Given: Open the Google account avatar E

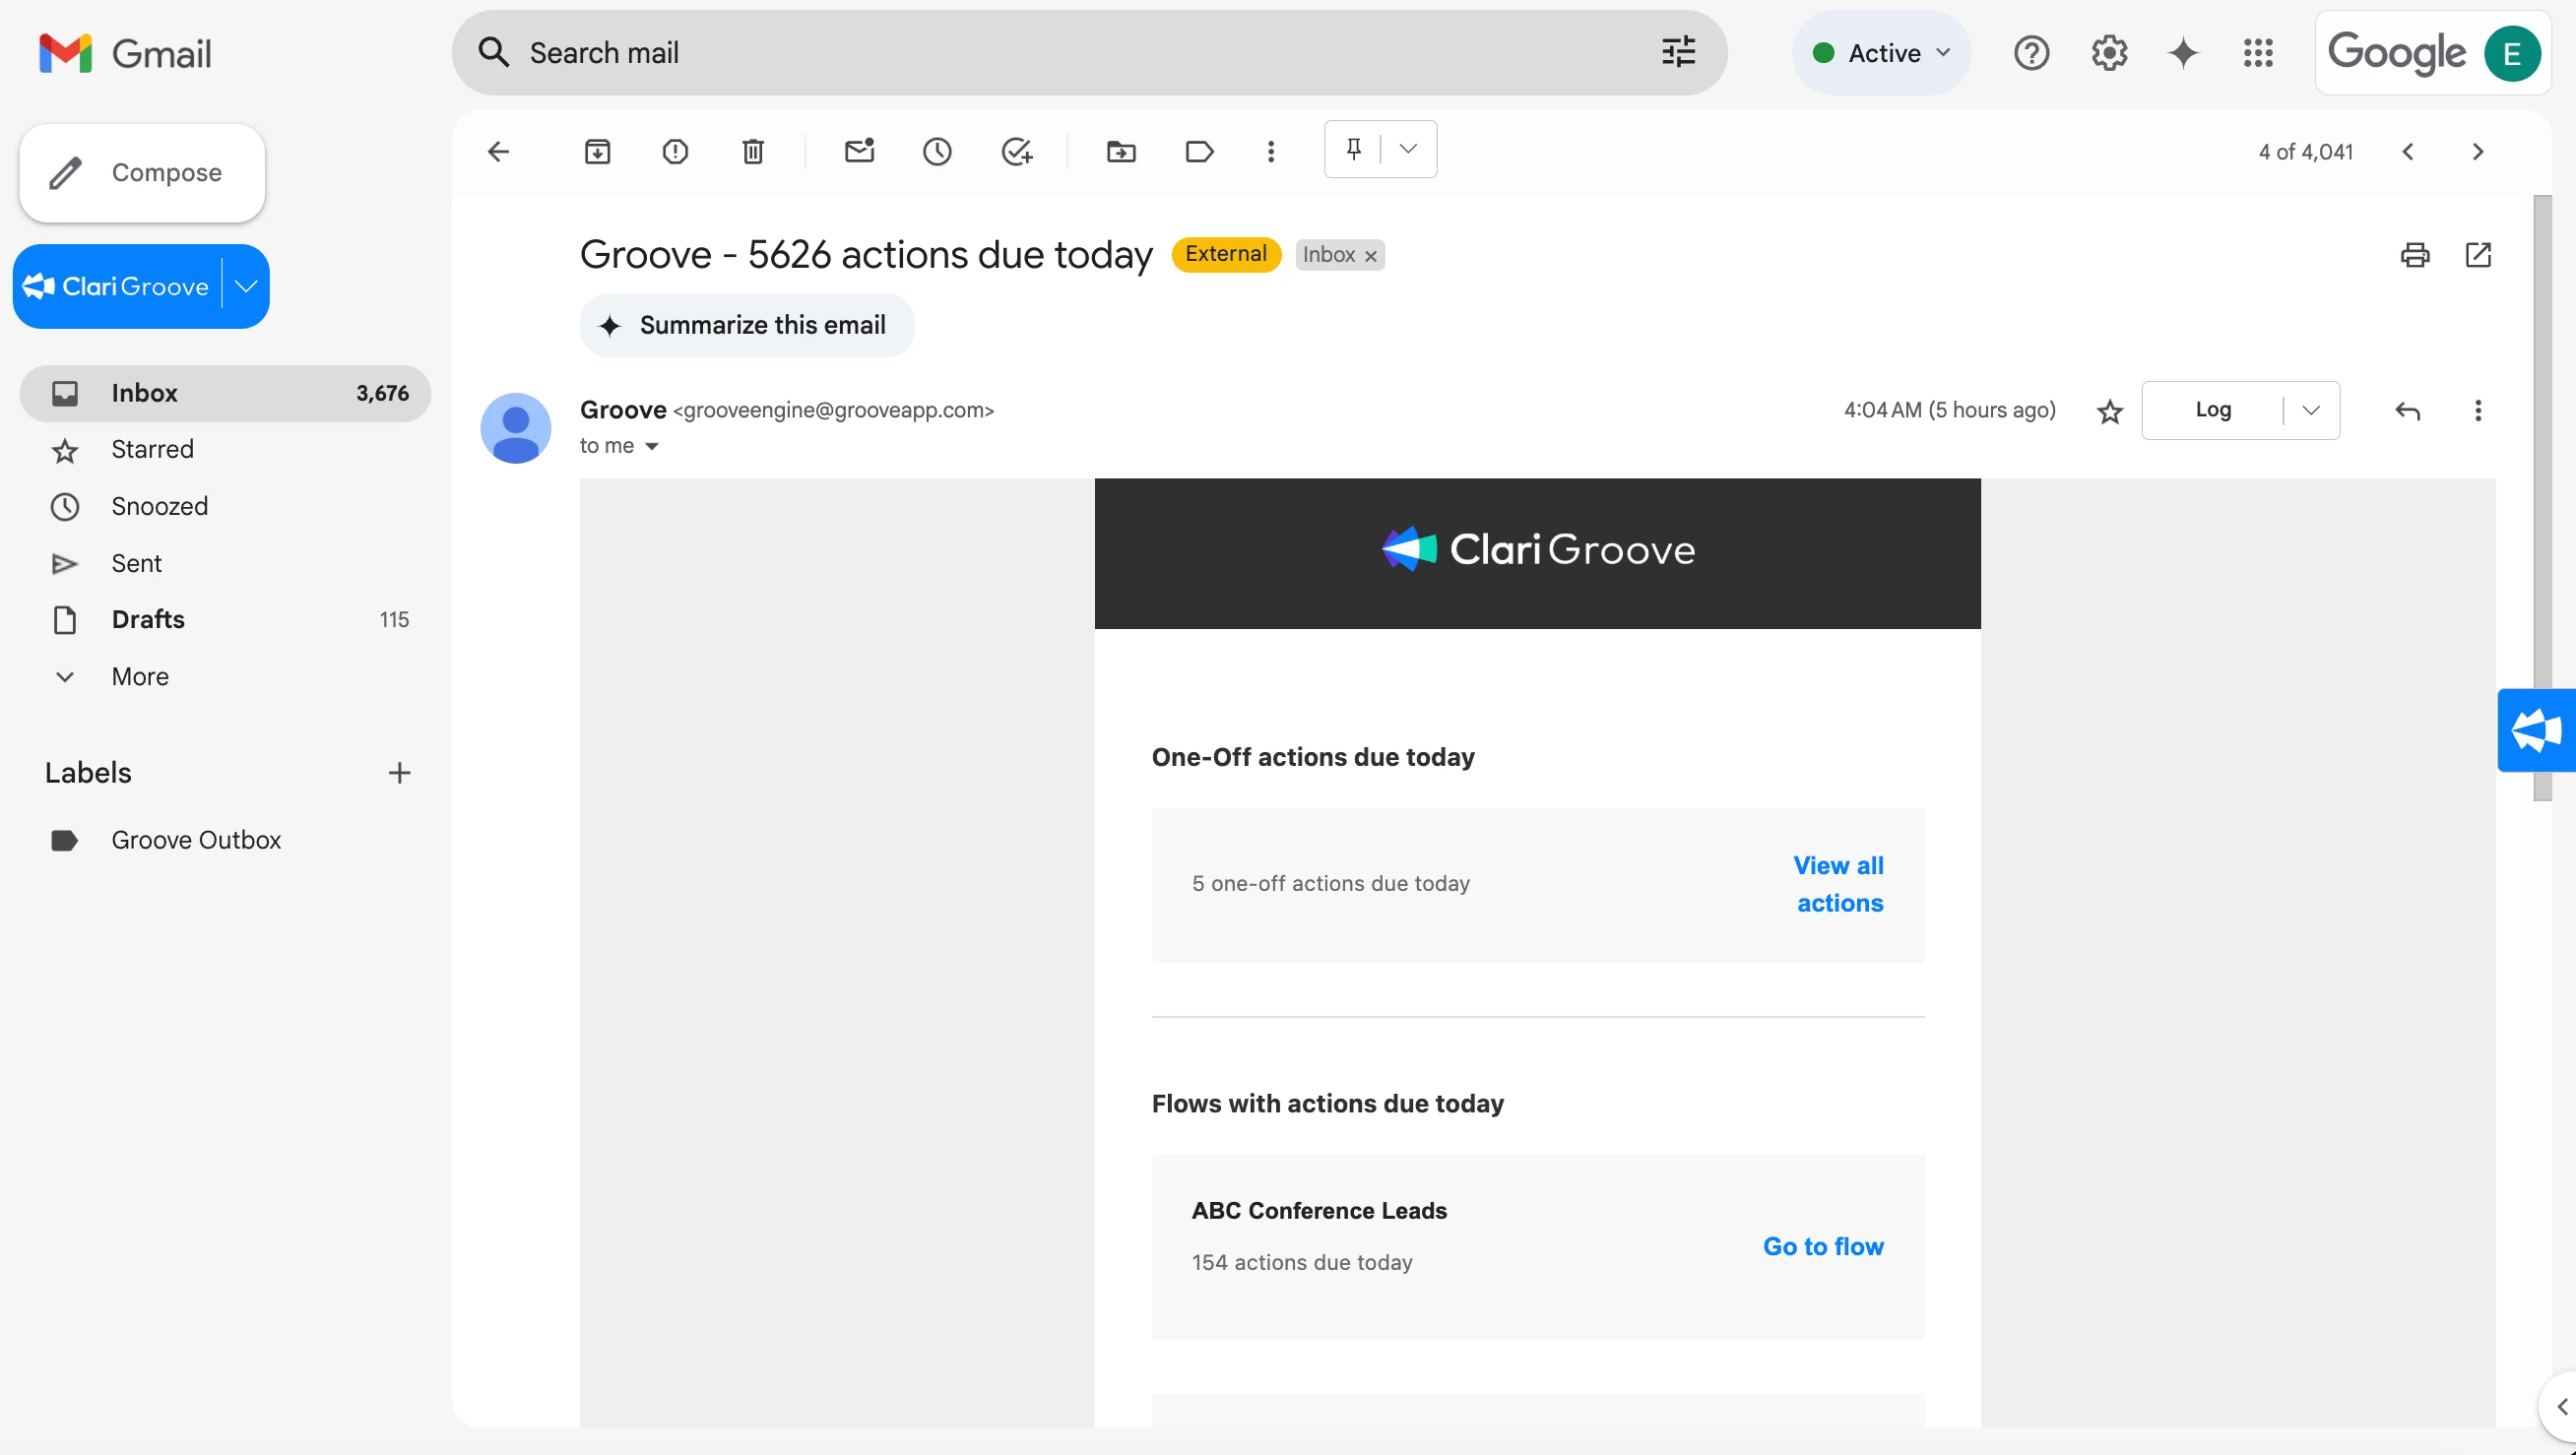Looking at the screenshot, I should [2512, 53].
